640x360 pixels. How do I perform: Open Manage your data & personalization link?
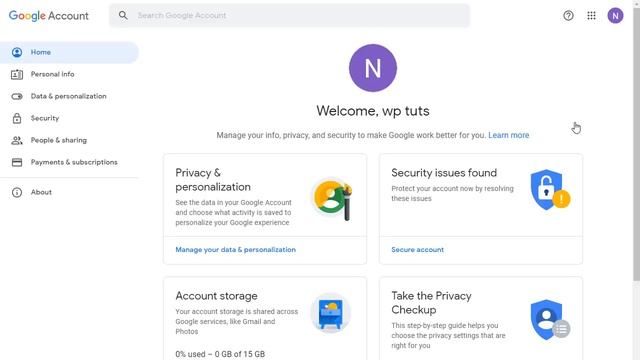click(236, 249)
